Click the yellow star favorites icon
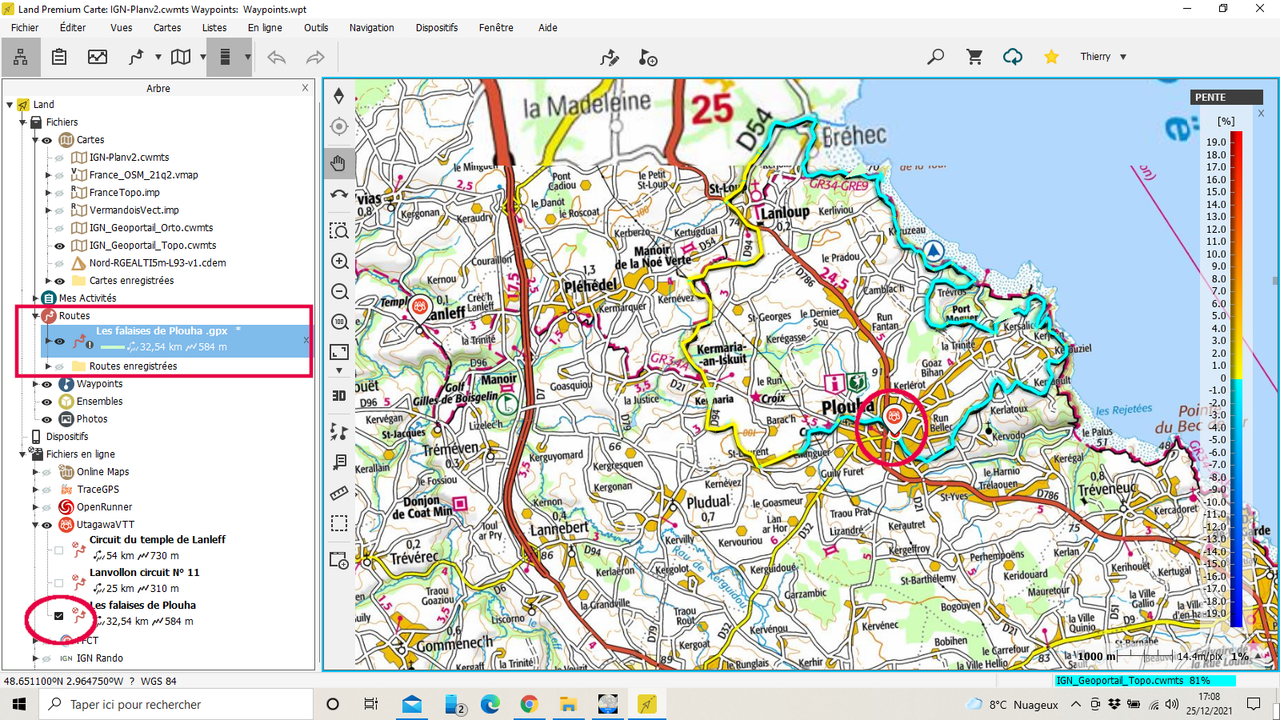Viewport: 1280px width, 720px height. [1051, 57]
